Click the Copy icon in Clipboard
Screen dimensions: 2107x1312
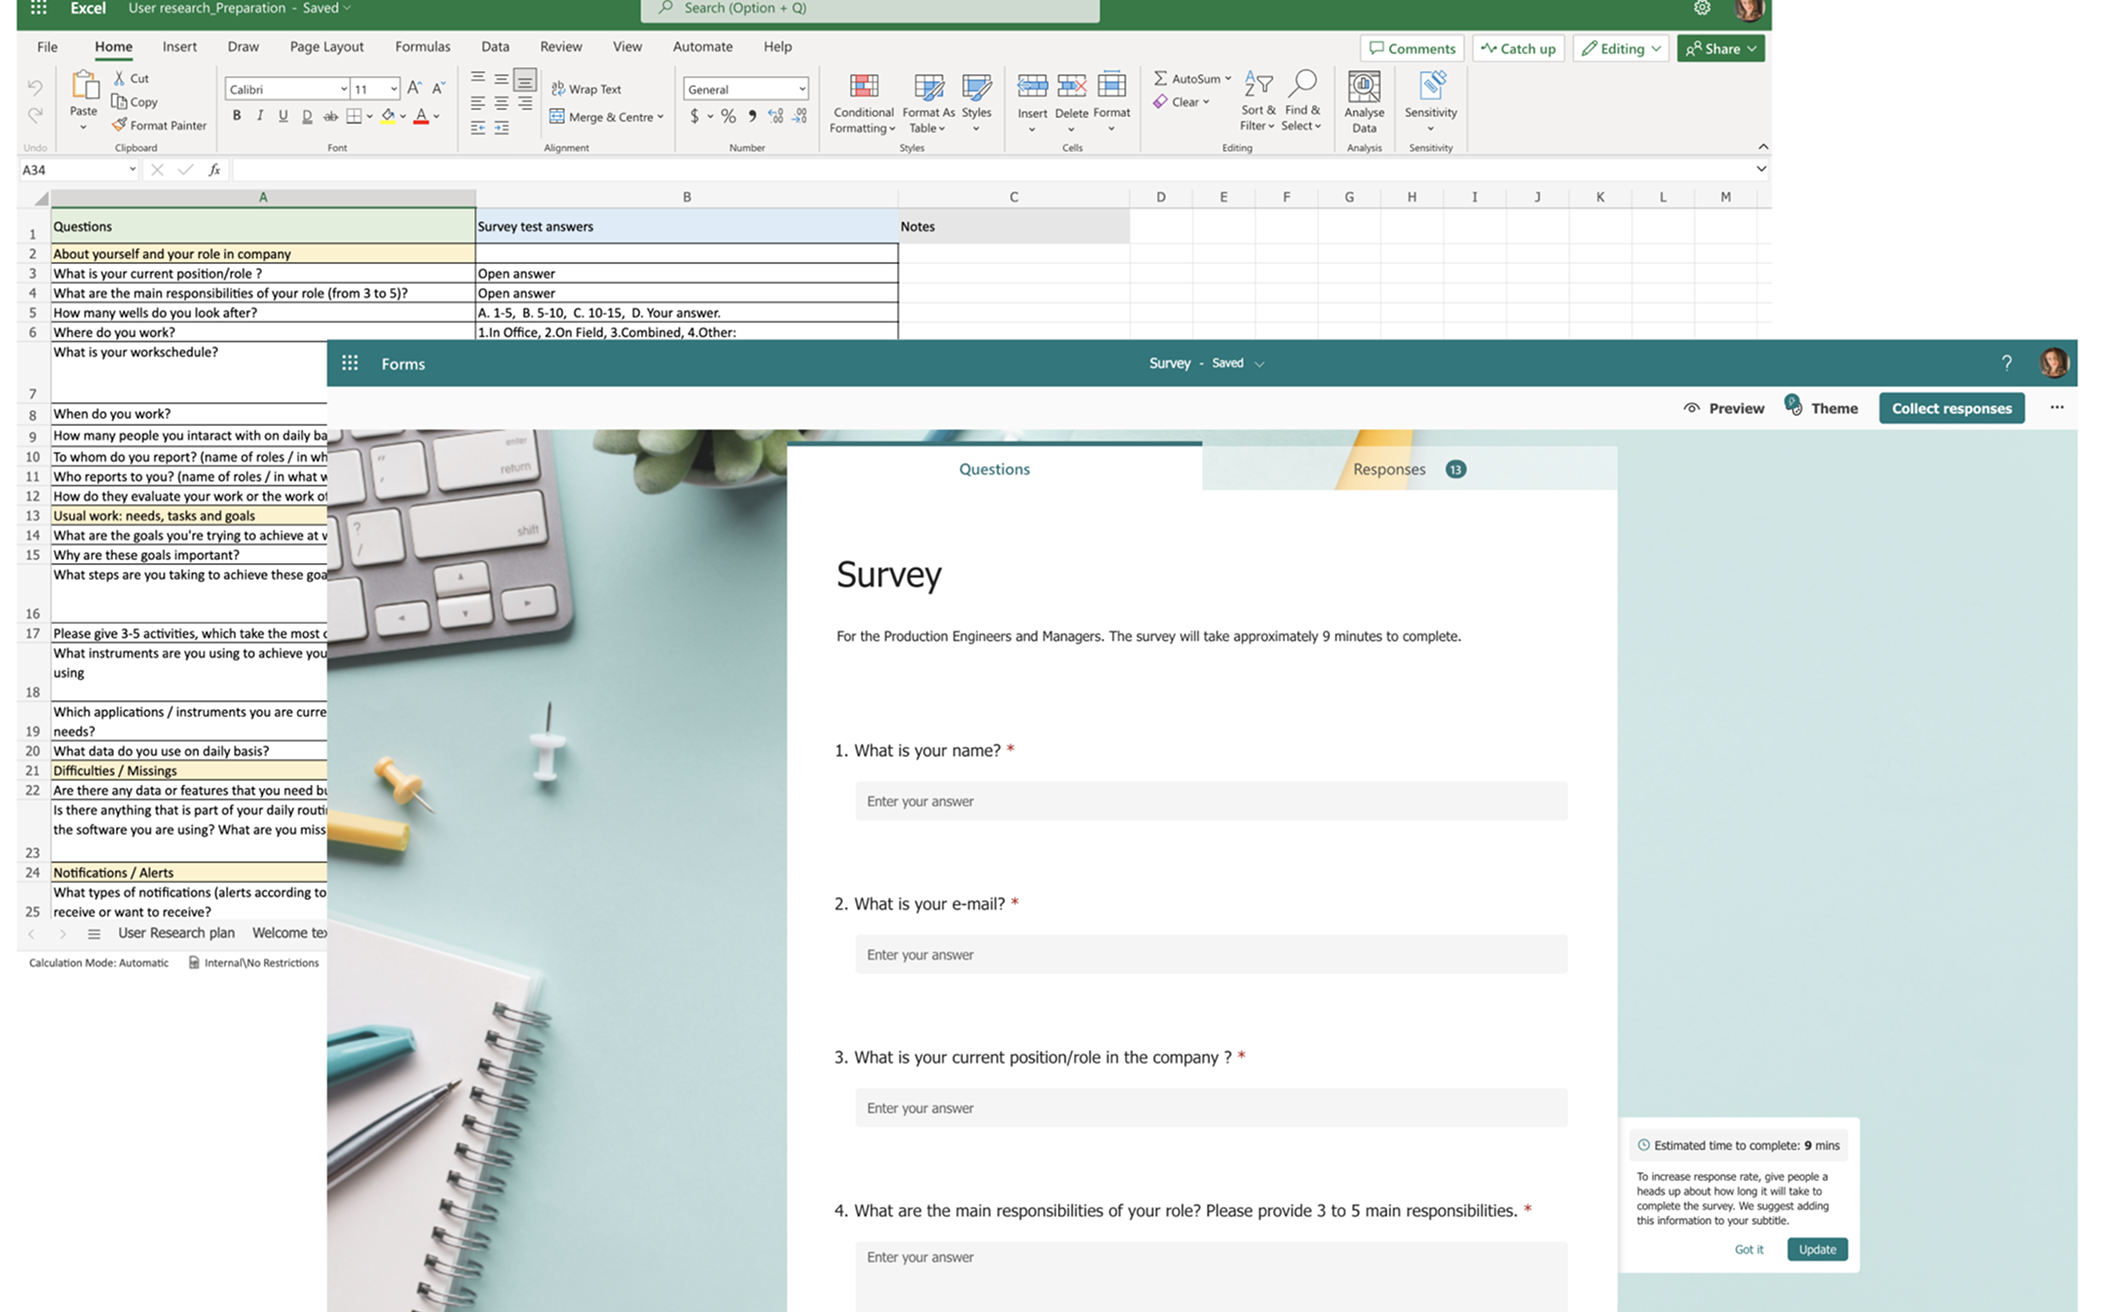(119, 101)
